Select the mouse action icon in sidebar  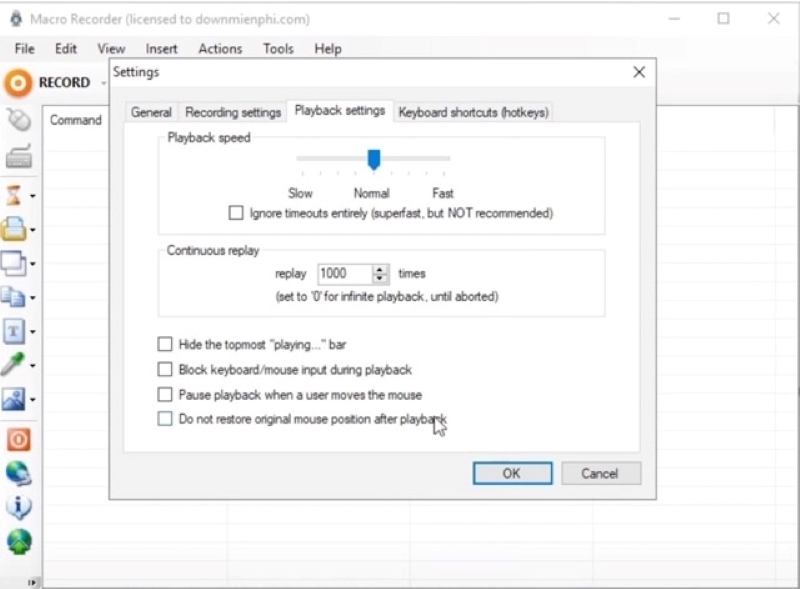pos(18,120)
